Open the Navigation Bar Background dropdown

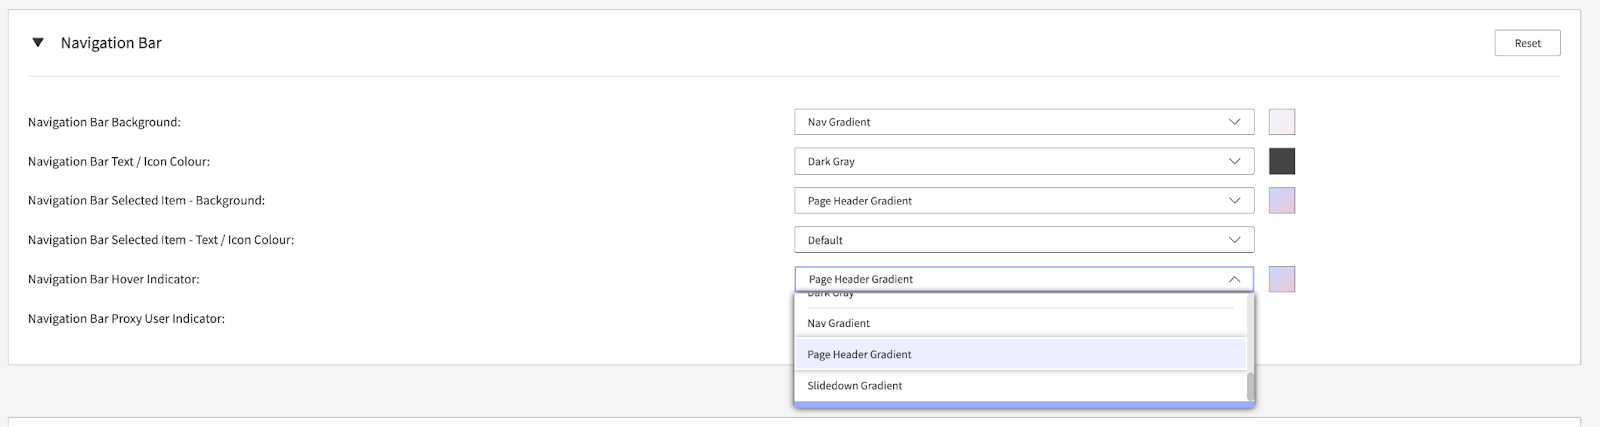[1023, 122]
